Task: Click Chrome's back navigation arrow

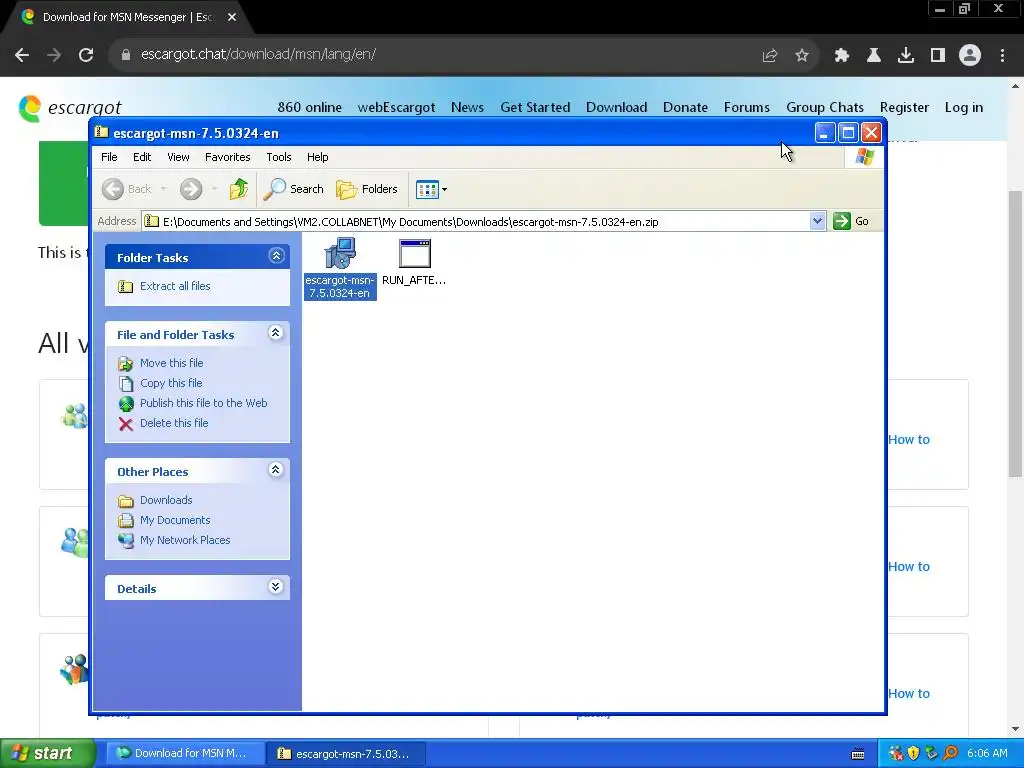Action: click(22, 55)
